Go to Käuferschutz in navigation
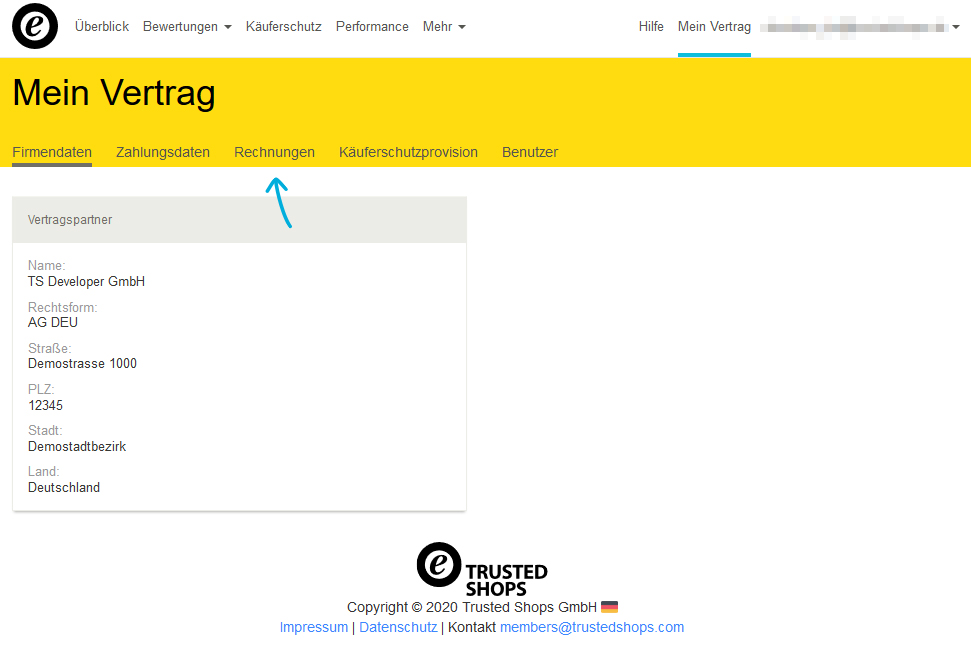 tap(284, 27)
